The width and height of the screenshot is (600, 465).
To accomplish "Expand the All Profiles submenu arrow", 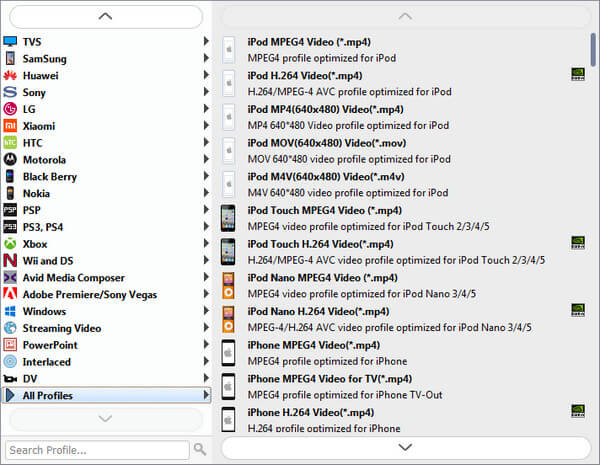I will [206, 395].
